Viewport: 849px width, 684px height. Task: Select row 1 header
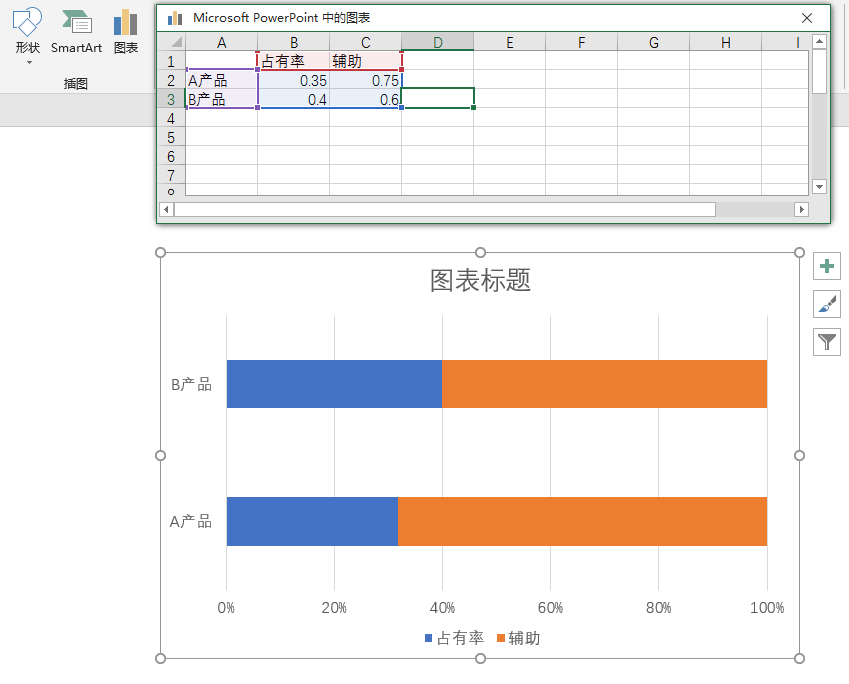(171, 61)
